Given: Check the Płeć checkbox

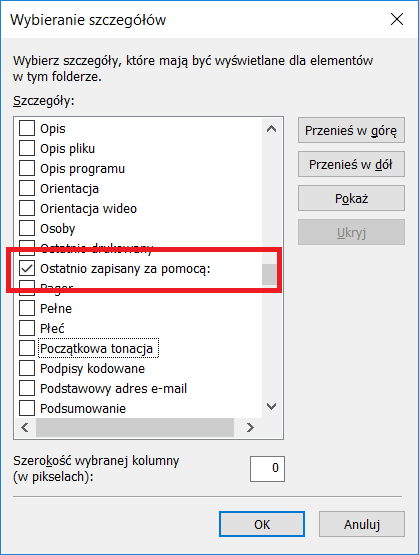Looking at the screenshot, I should 27,328.
